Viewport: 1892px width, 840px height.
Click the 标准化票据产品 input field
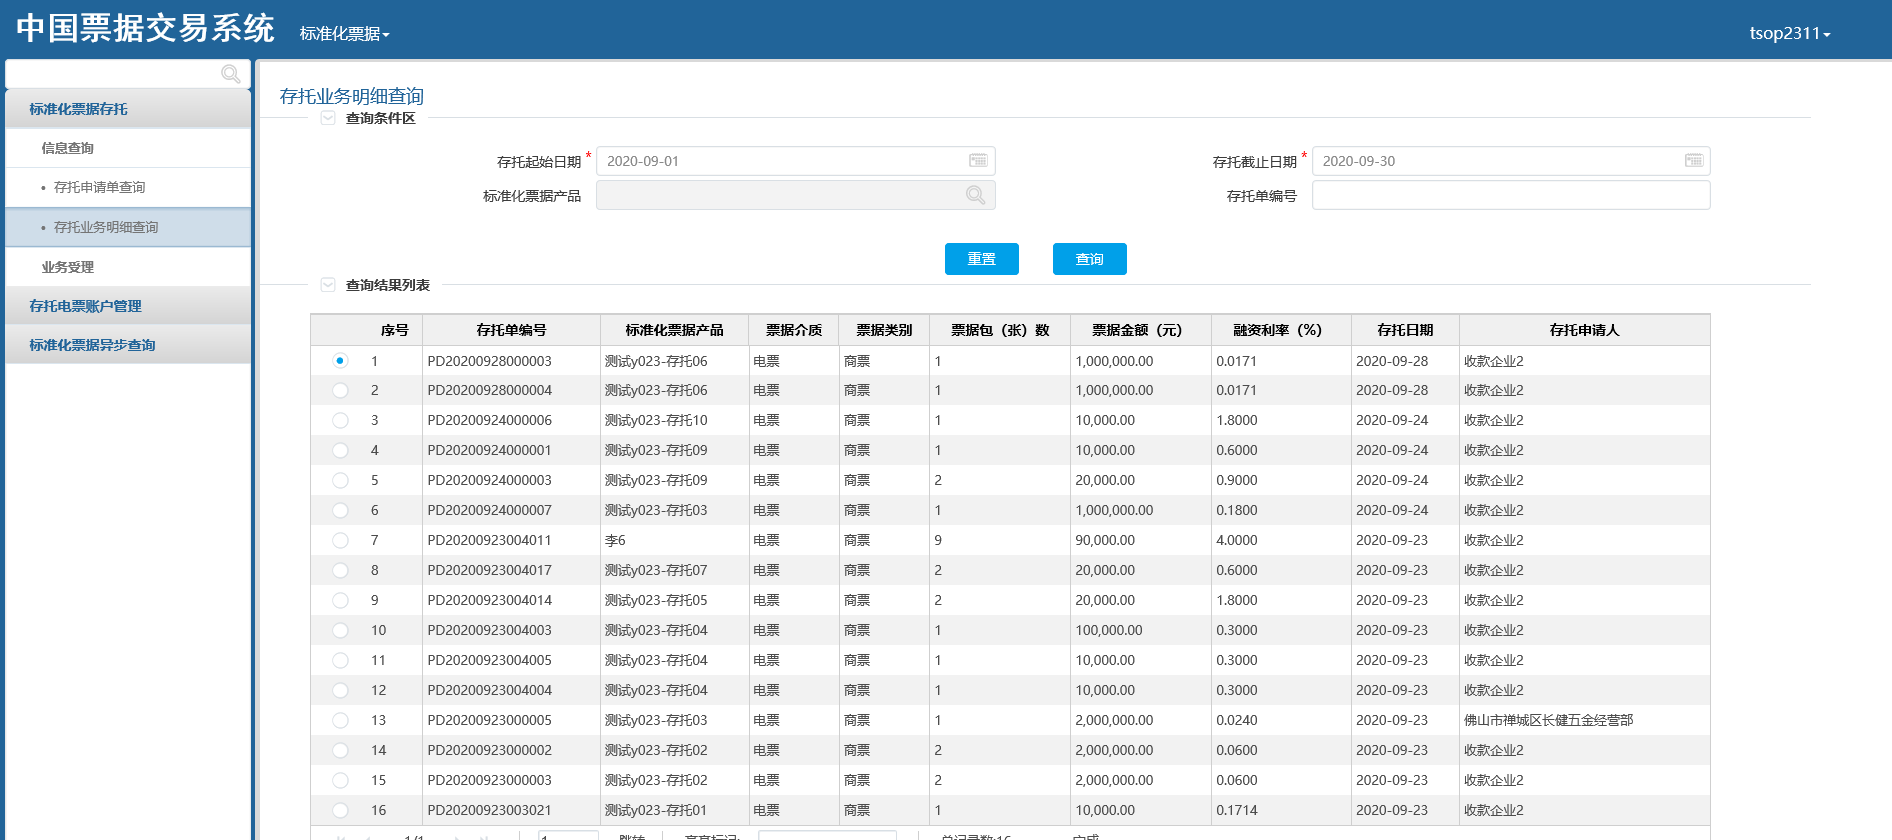pyautogui.click(x=796, y=195)
